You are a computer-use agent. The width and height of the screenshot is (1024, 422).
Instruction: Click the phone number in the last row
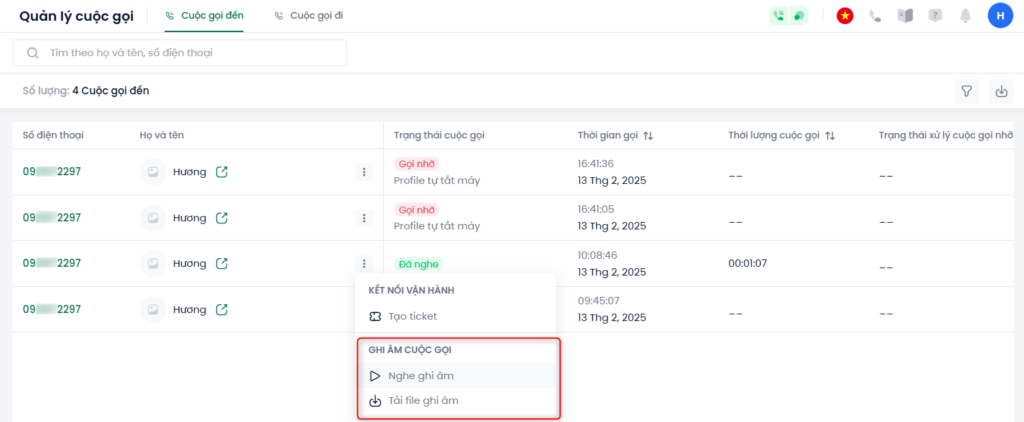tap(52, 310)
